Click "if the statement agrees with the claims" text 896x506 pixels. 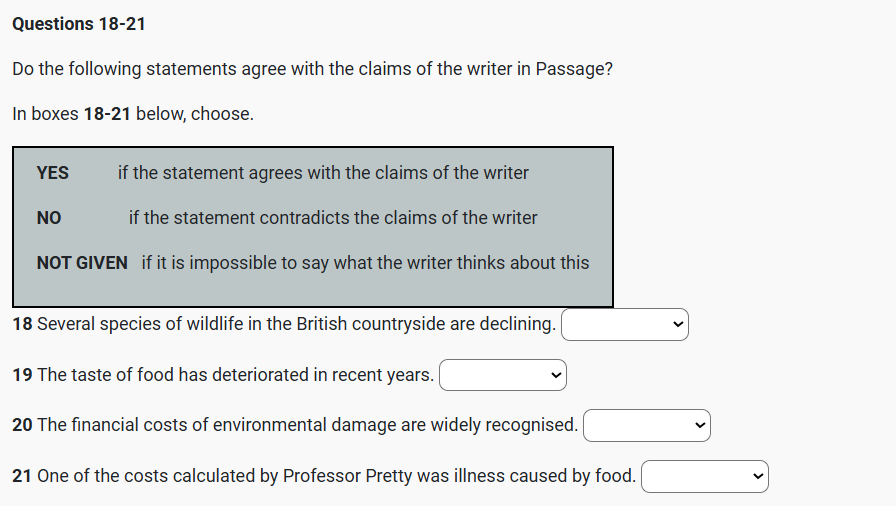(323, 173)
